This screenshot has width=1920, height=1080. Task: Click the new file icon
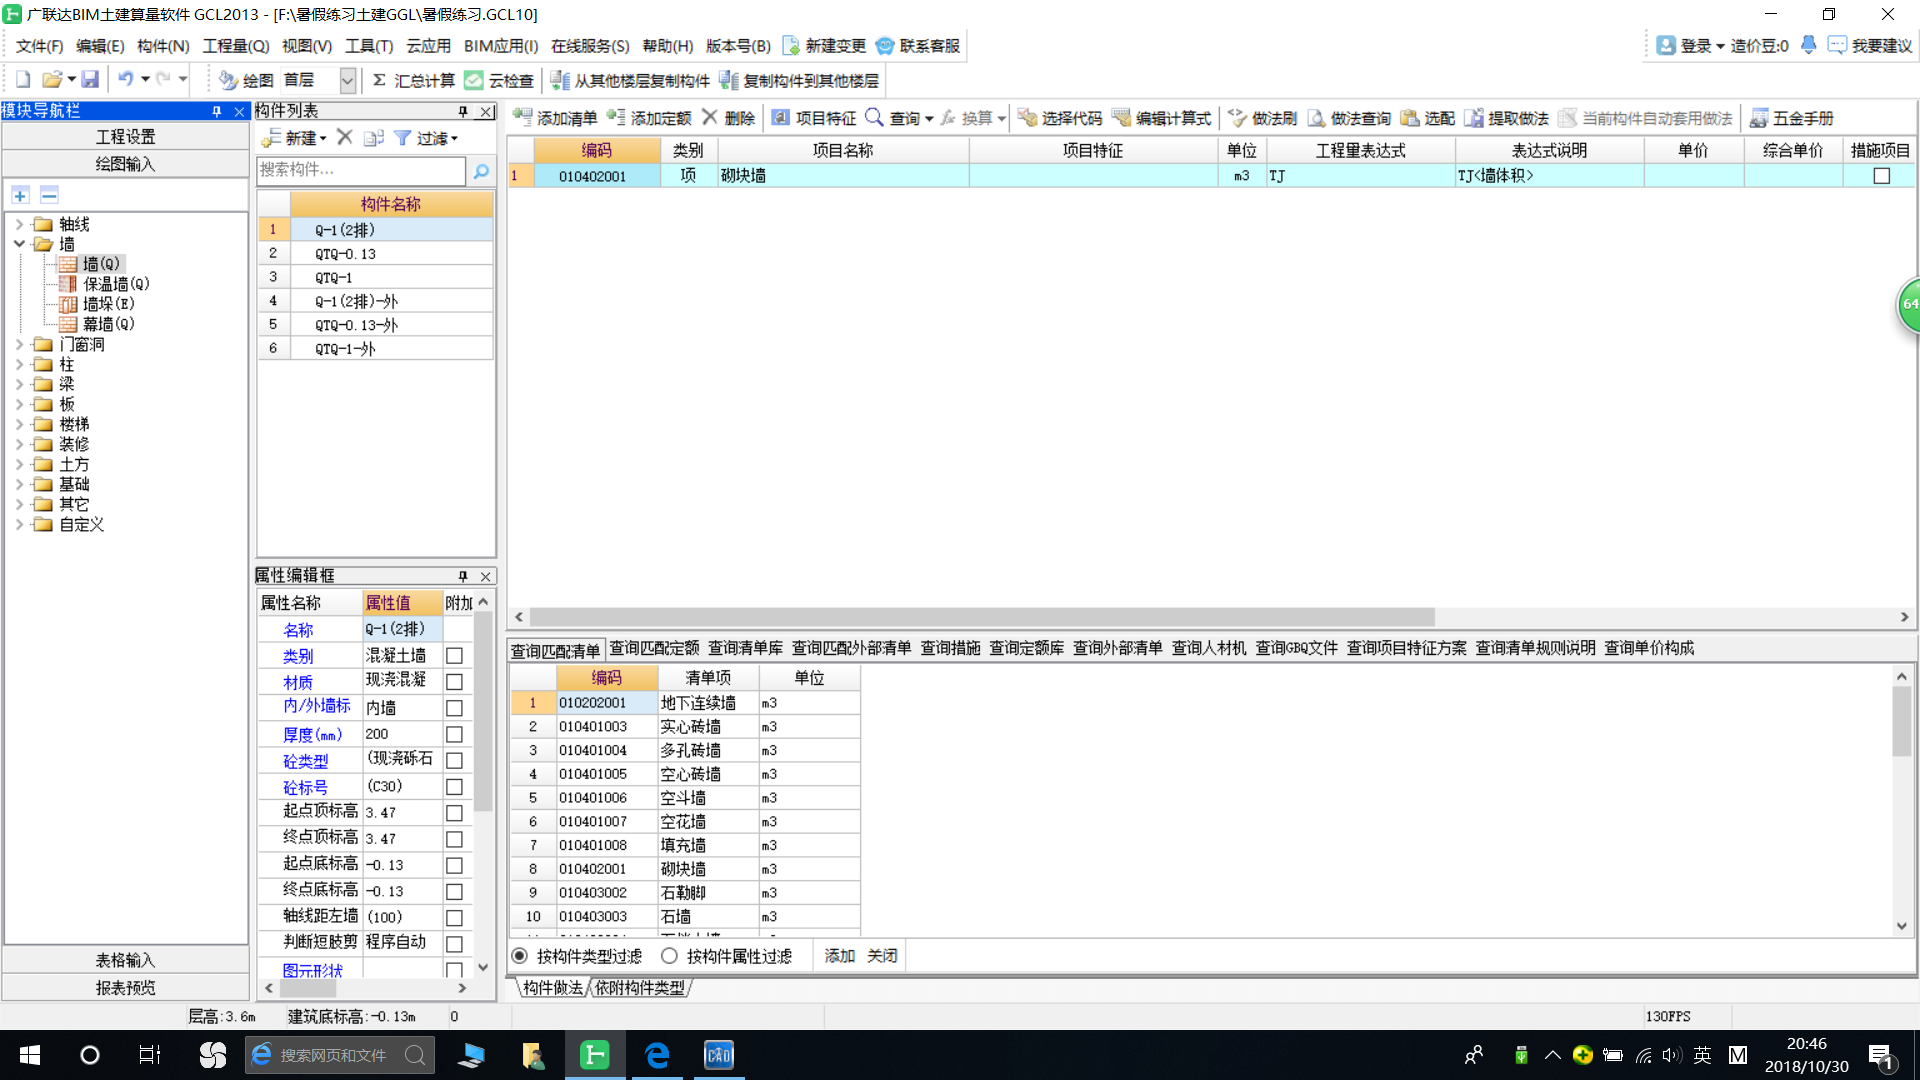coord(23,80)
